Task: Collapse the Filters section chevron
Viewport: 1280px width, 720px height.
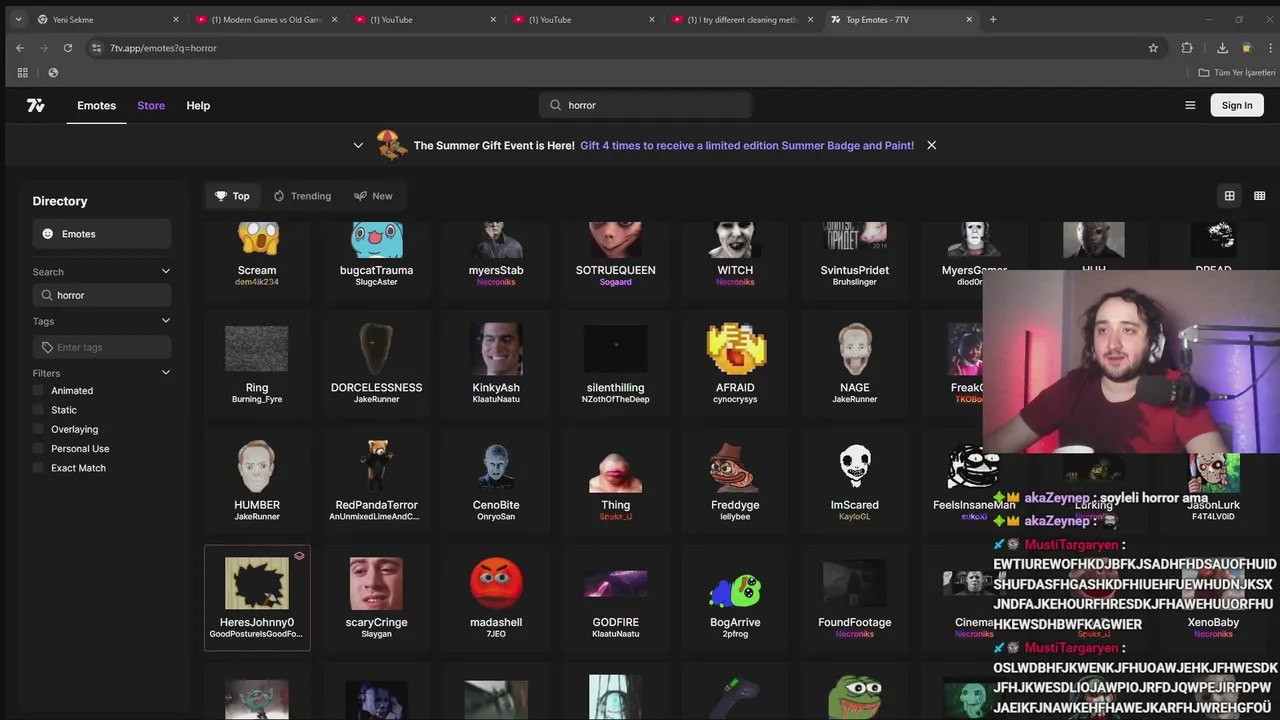Action: pyautogui.click(x=166, y=373)
